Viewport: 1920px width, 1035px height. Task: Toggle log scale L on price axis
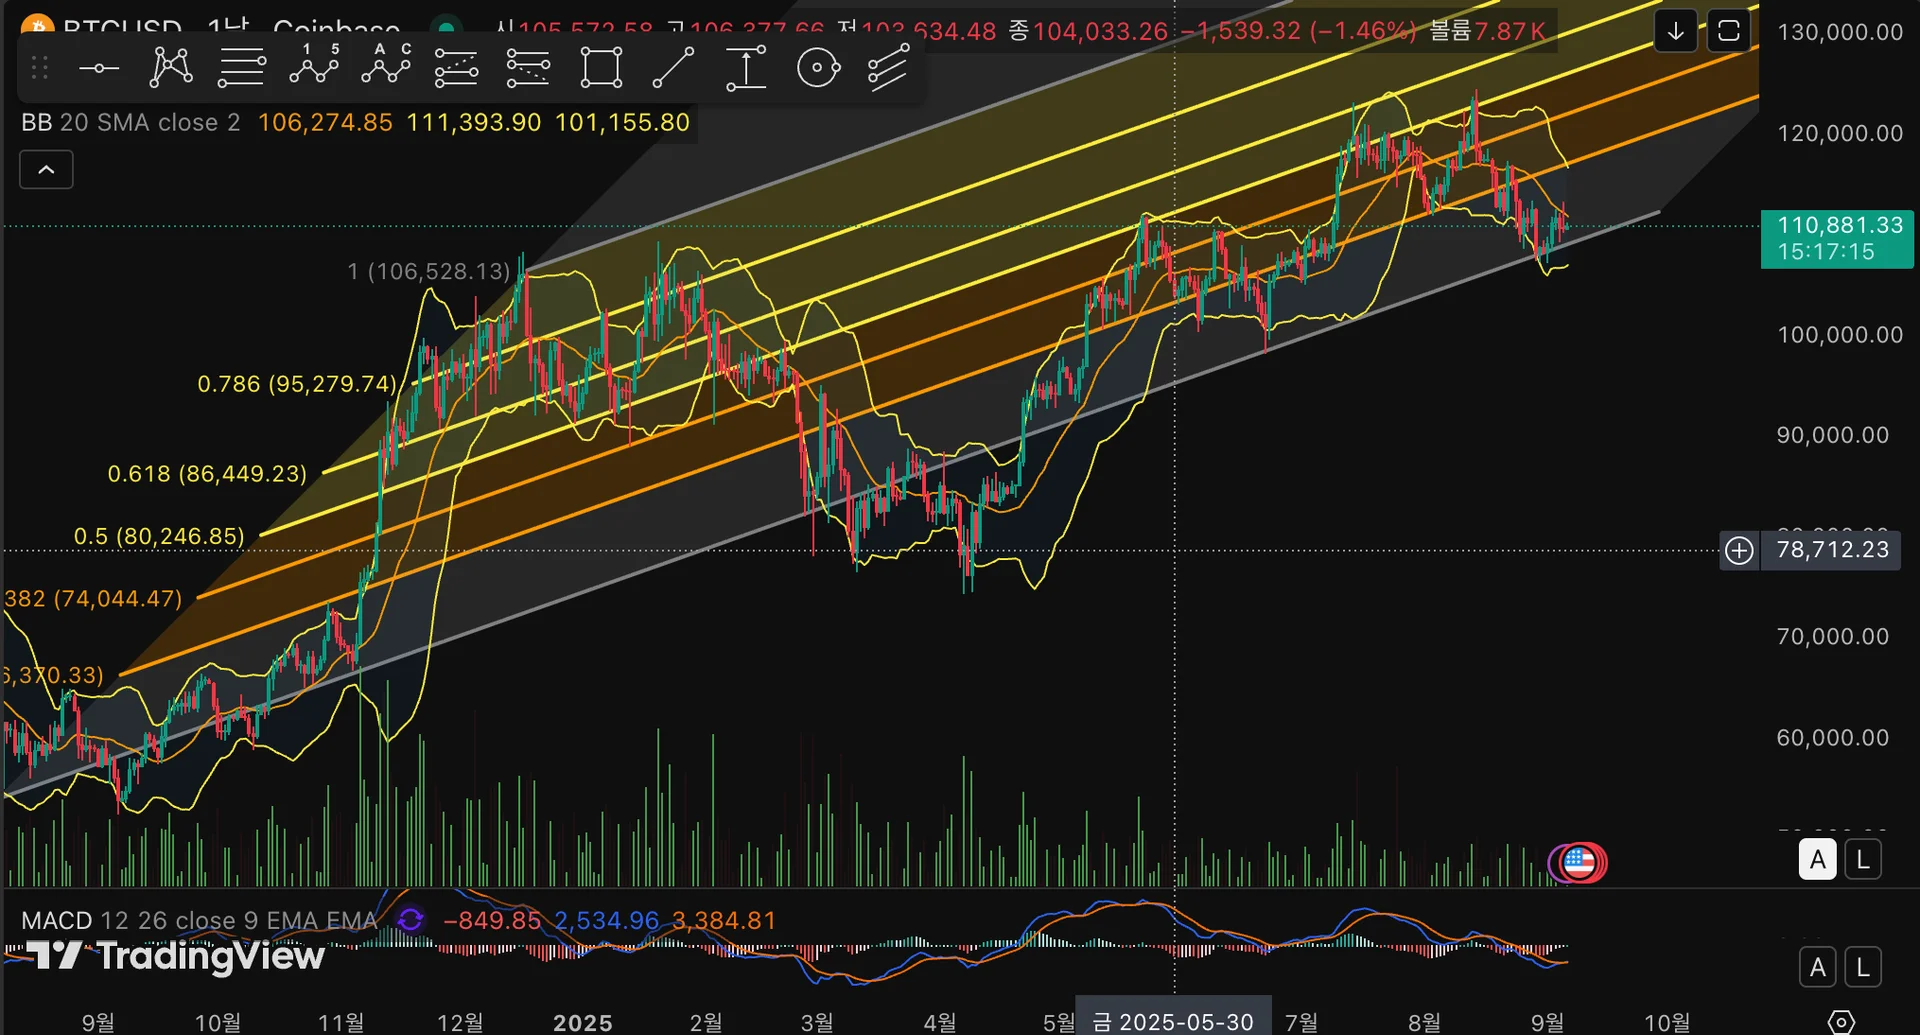(x=1863, y=860)
